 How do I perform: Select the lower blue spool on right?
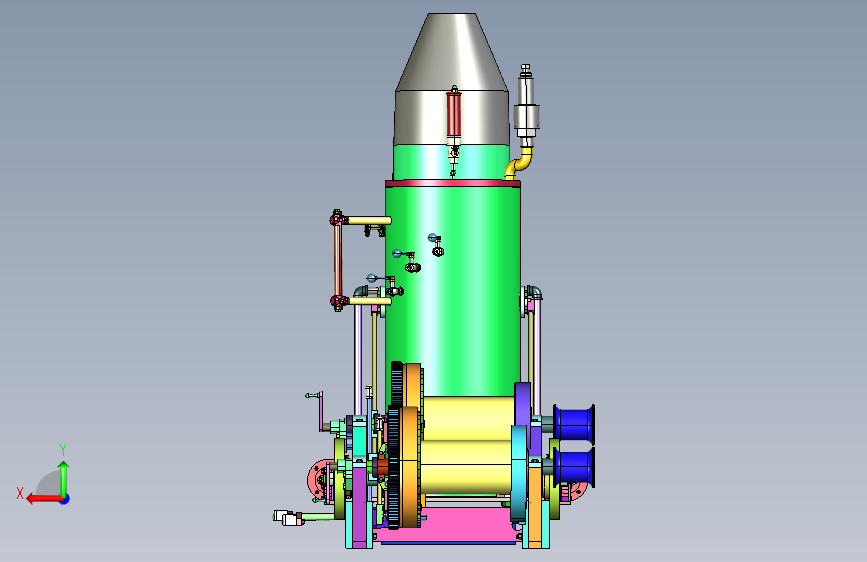point(574,467)
